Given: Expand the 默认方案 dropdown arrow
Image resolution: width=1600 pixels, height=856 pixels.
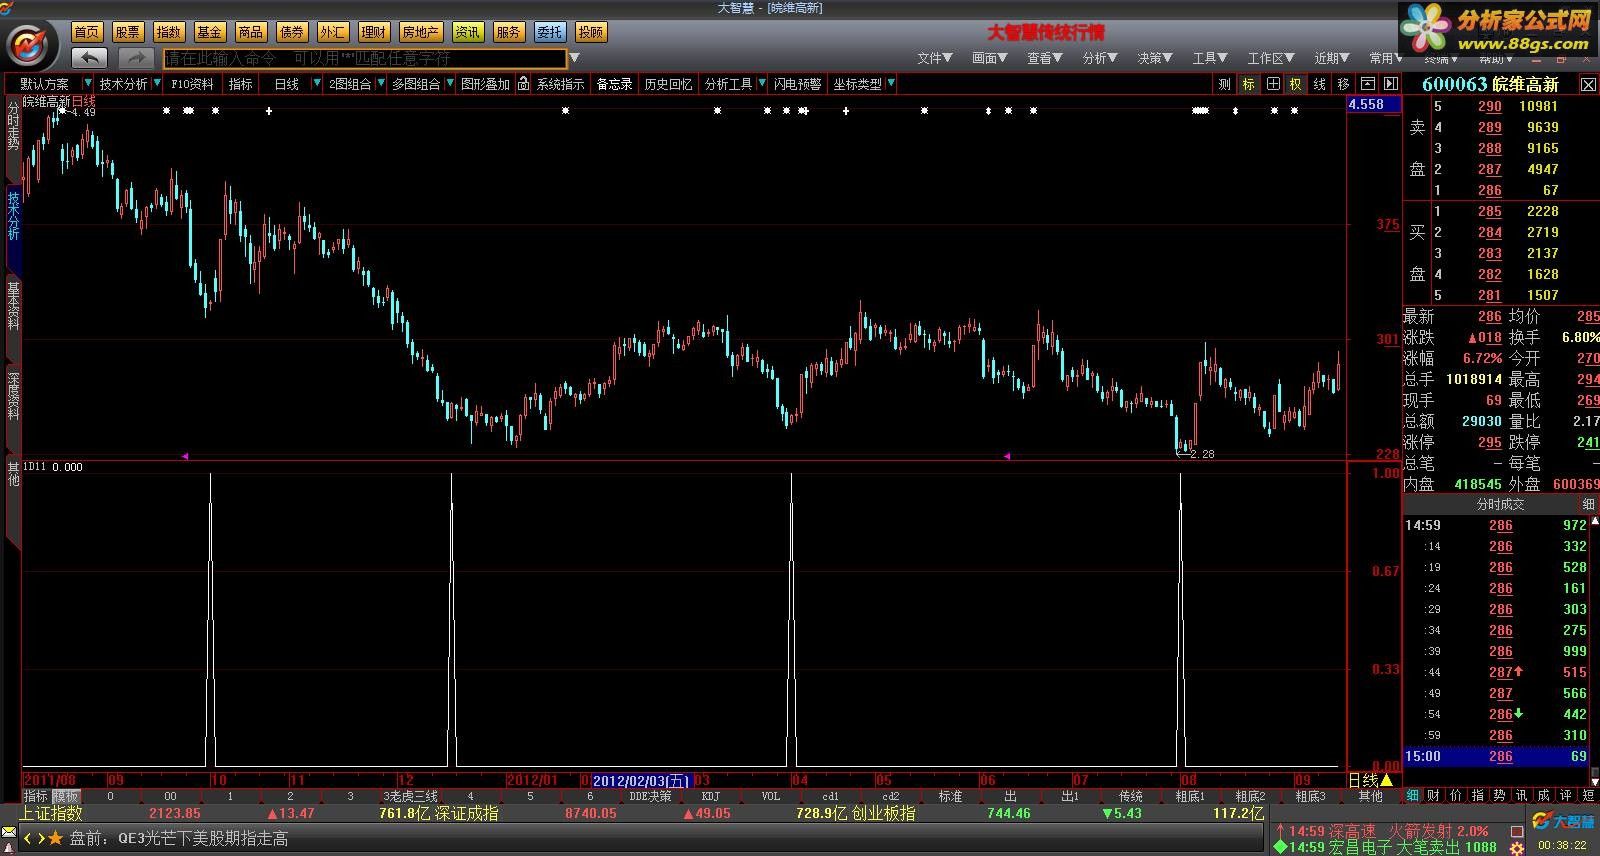Looking at the screenshot, I should click(88, 84).
